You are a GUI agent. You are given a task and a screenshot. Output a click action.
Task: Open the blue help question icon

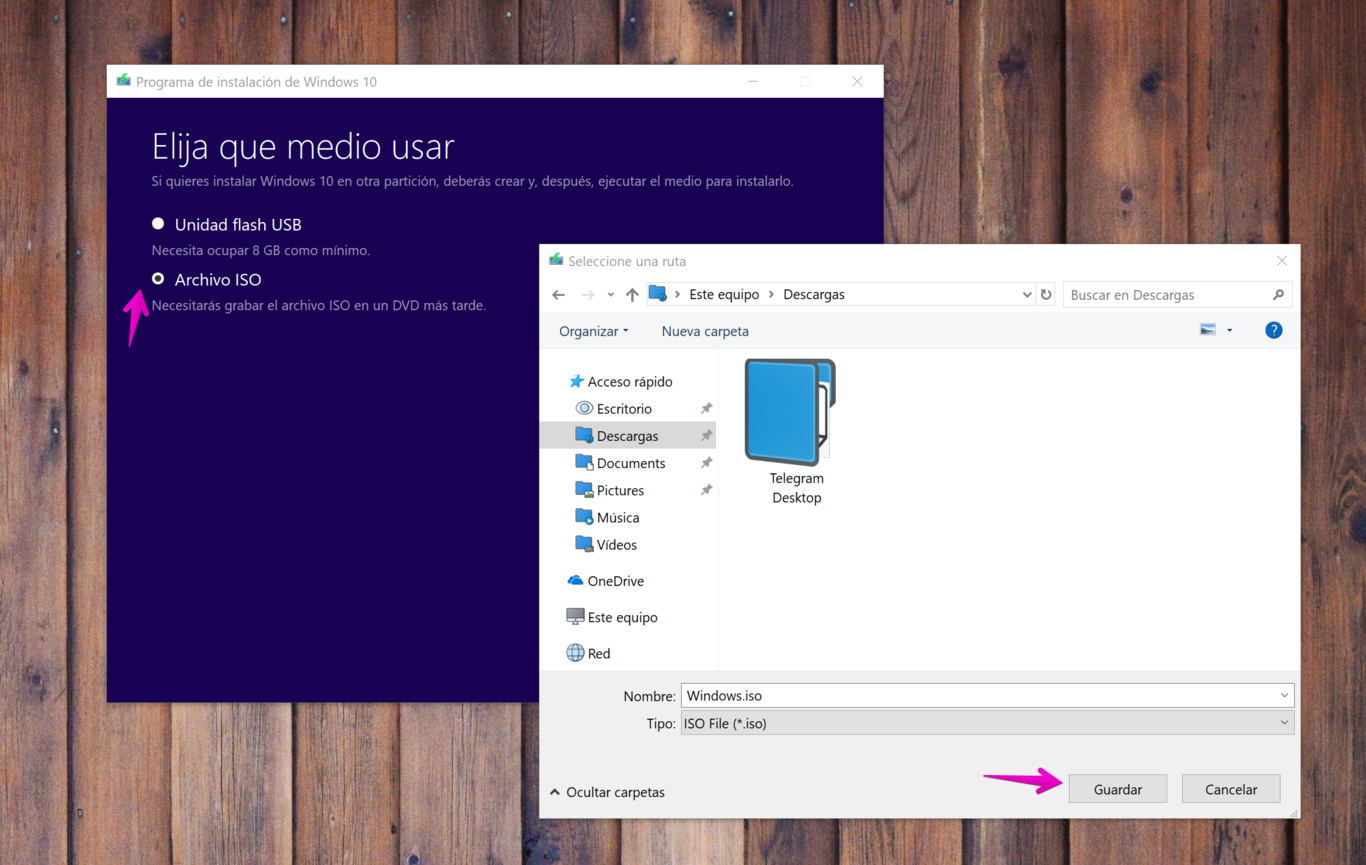(x=1274, y=330)
